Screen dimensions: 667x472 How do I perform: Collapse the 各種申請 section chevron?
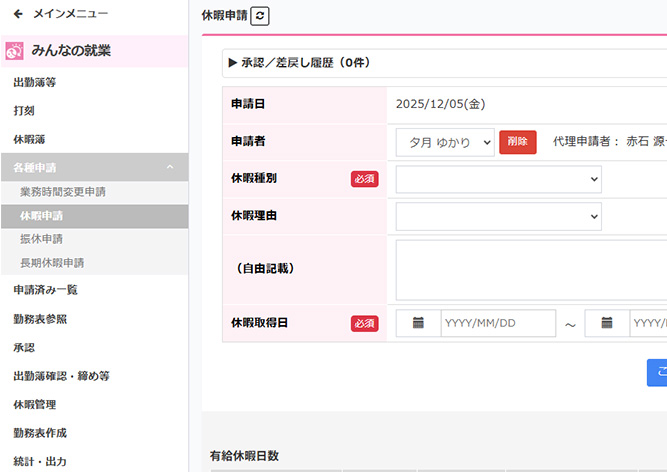tap(170, 167)
